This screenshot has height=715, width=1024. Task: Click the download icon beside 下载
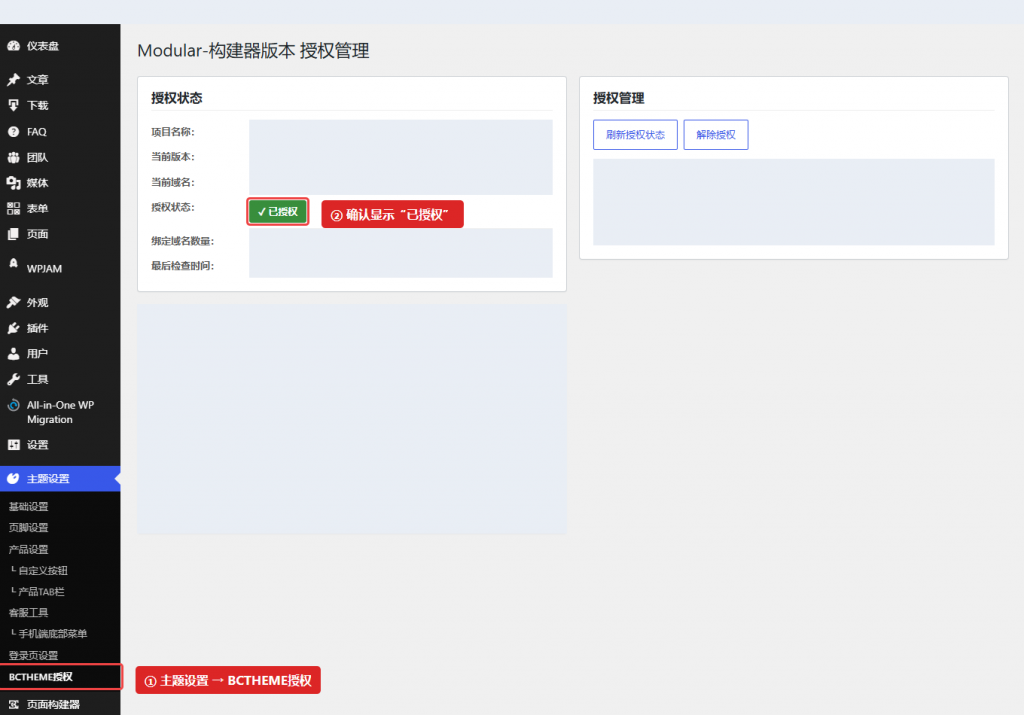tap(13, 105)
